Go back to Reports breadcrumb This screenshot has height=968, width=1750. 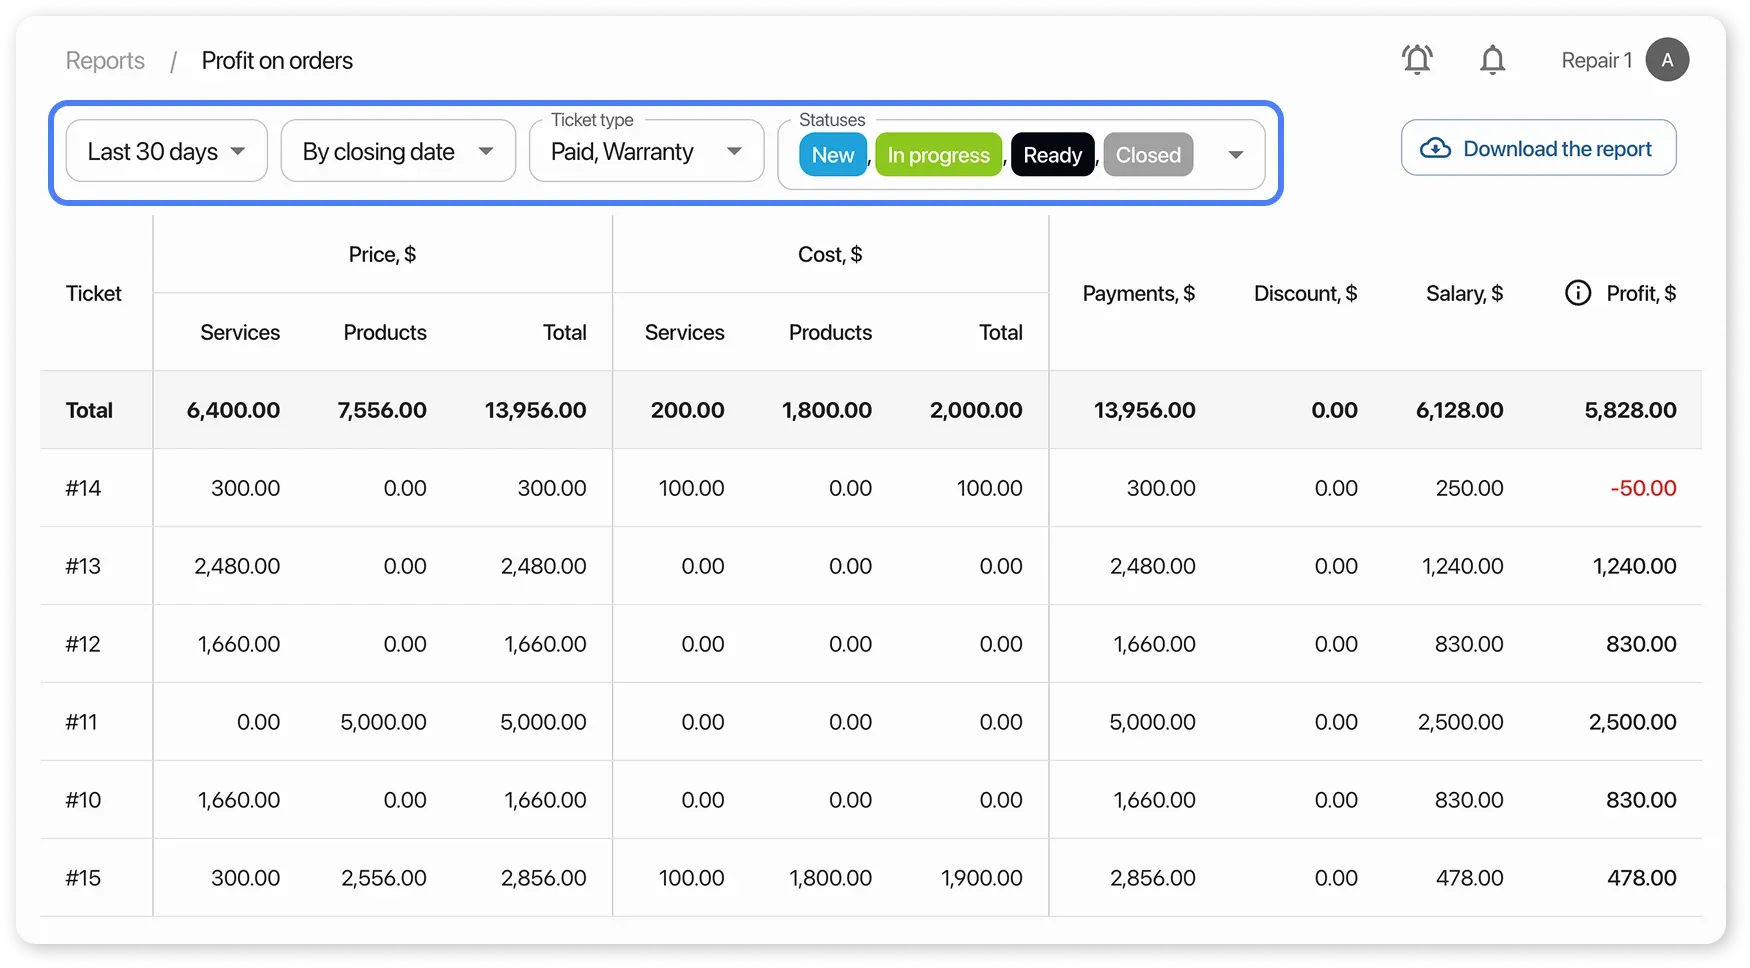(x=105, y=61)
